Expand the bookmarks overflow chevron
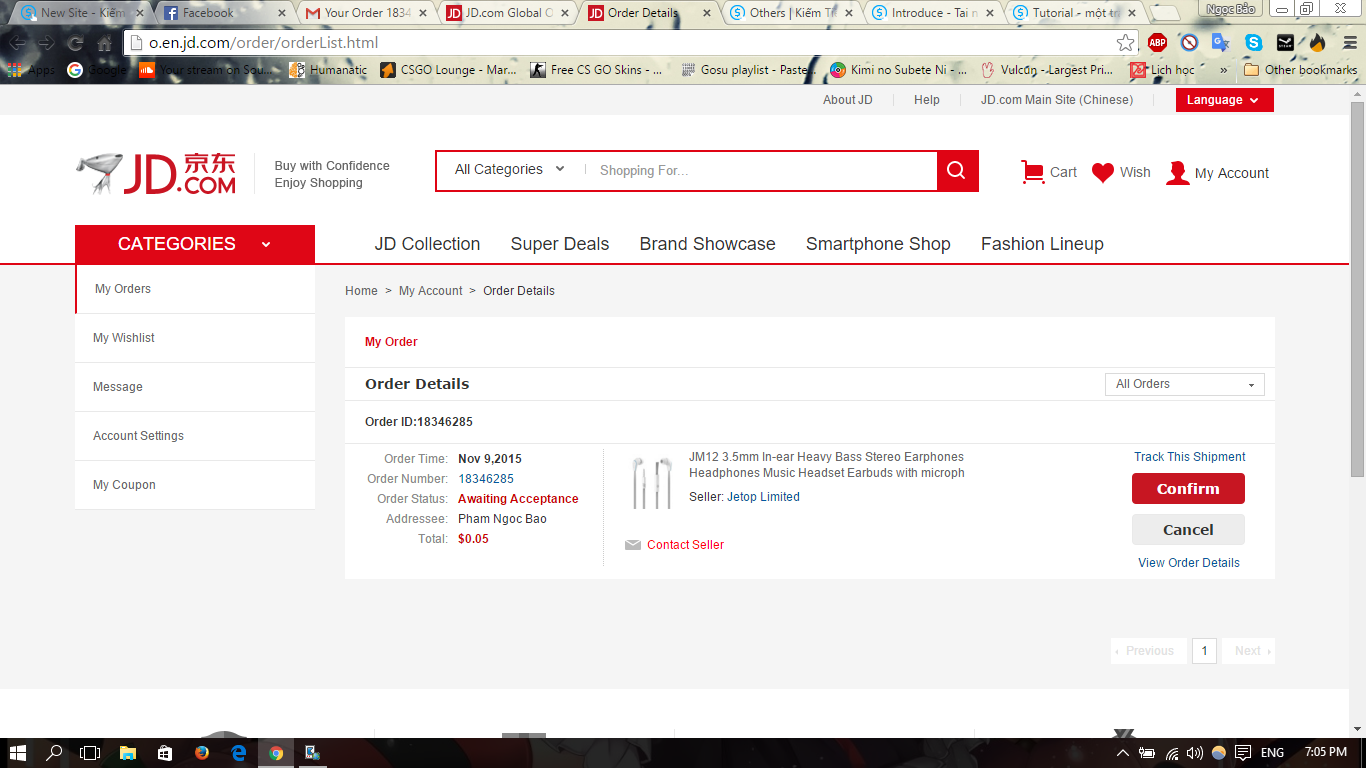 (x=1223, y=70)
